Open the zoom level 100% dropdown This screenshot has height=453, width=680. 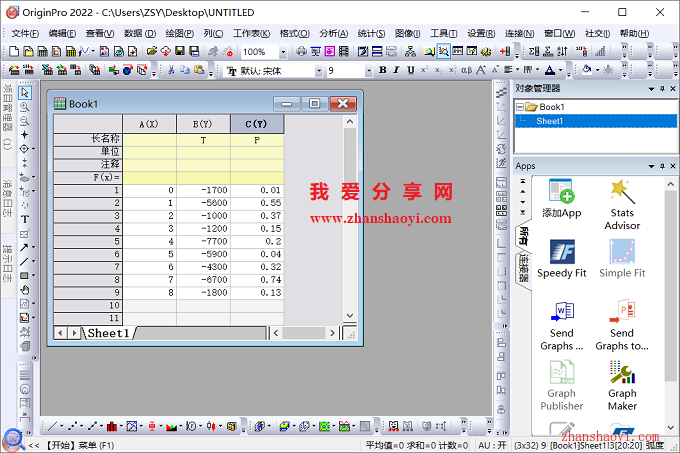click(283, 52)
